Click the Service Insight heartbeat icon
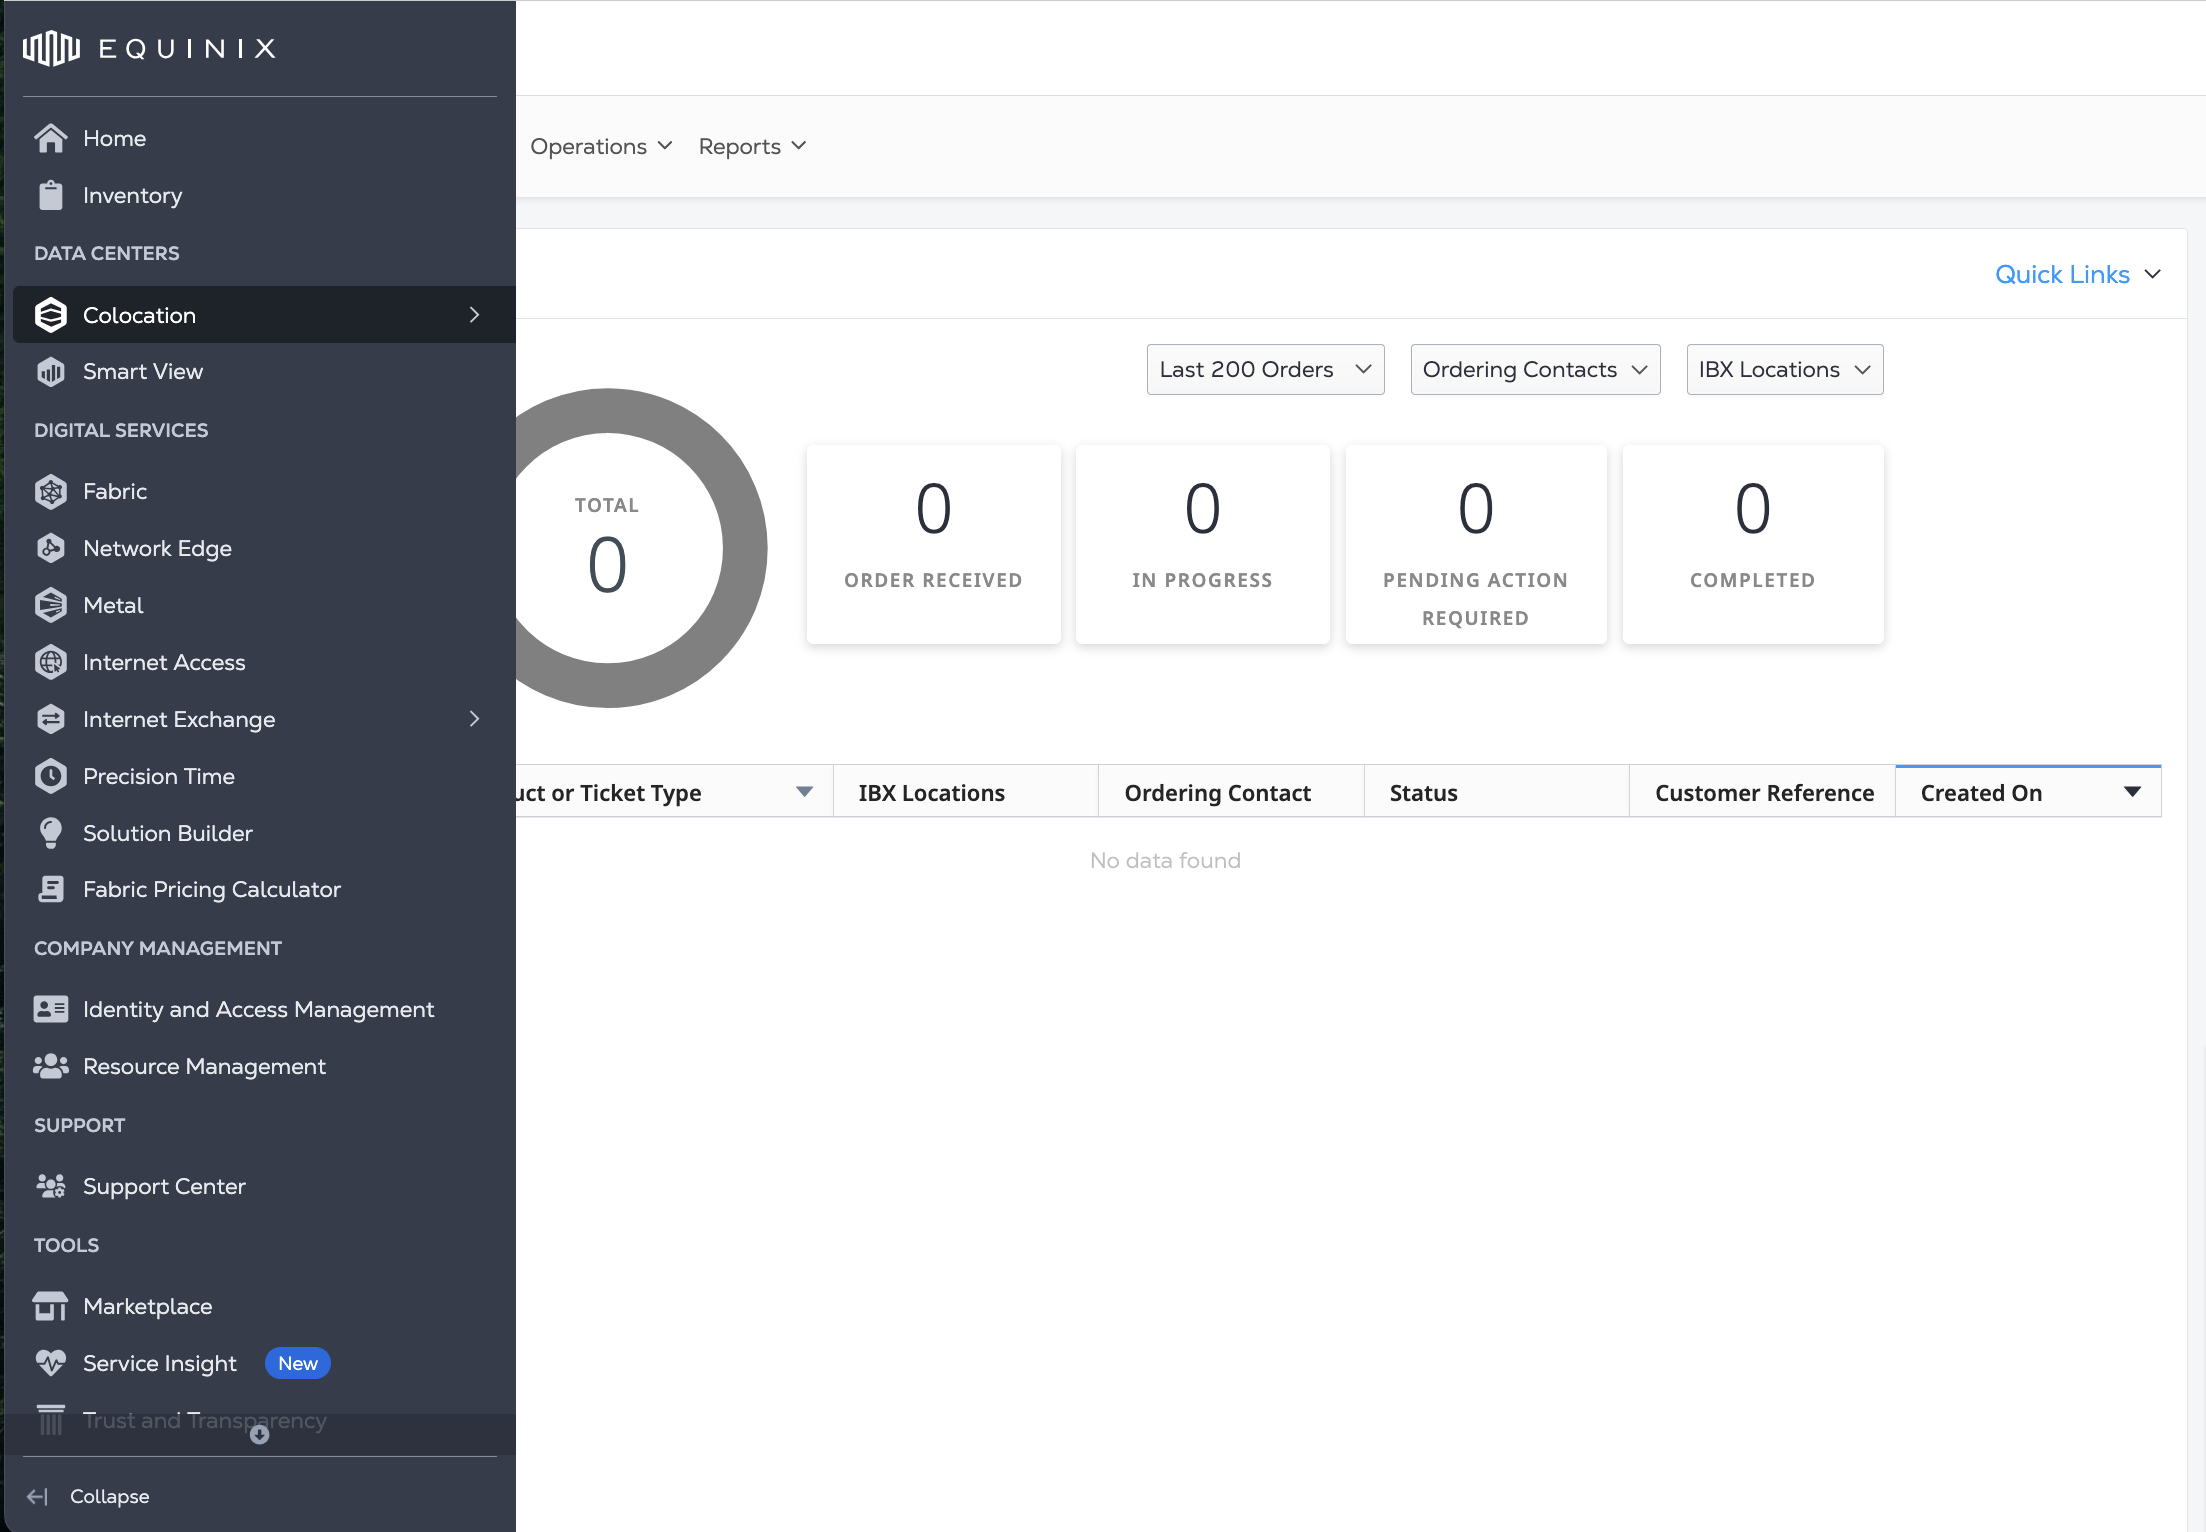The height and width of the screenshot is (1532, 2206). (x=51, y=1363)
